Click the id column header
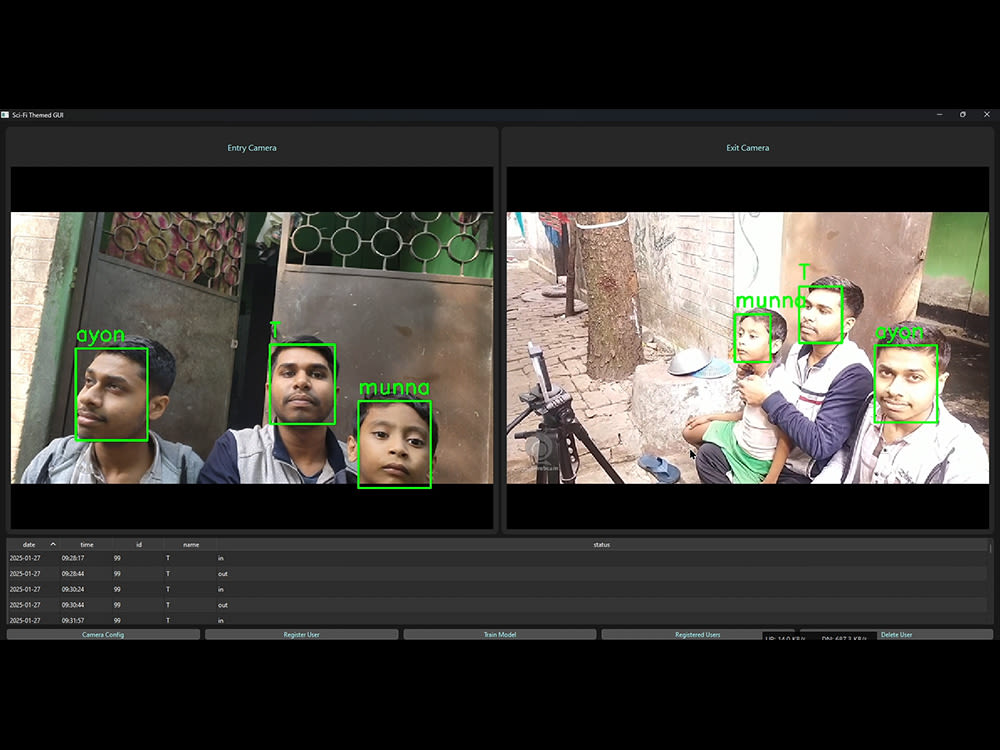This screenshot has height=750, width=1000. pos(139,545)
